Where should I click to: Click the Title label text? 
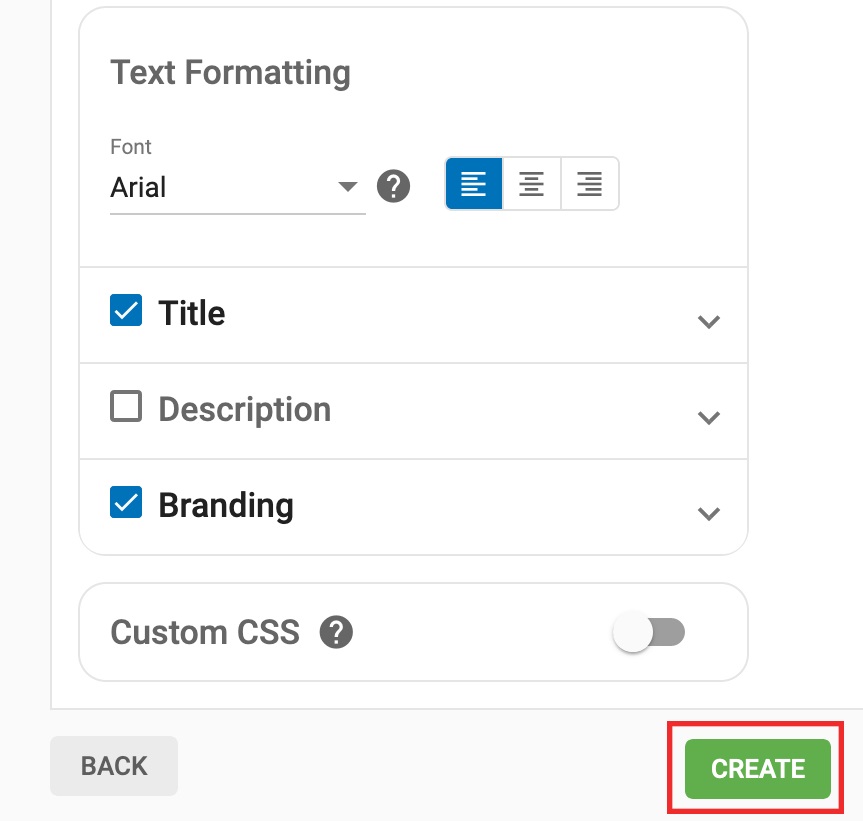[192, 313]
